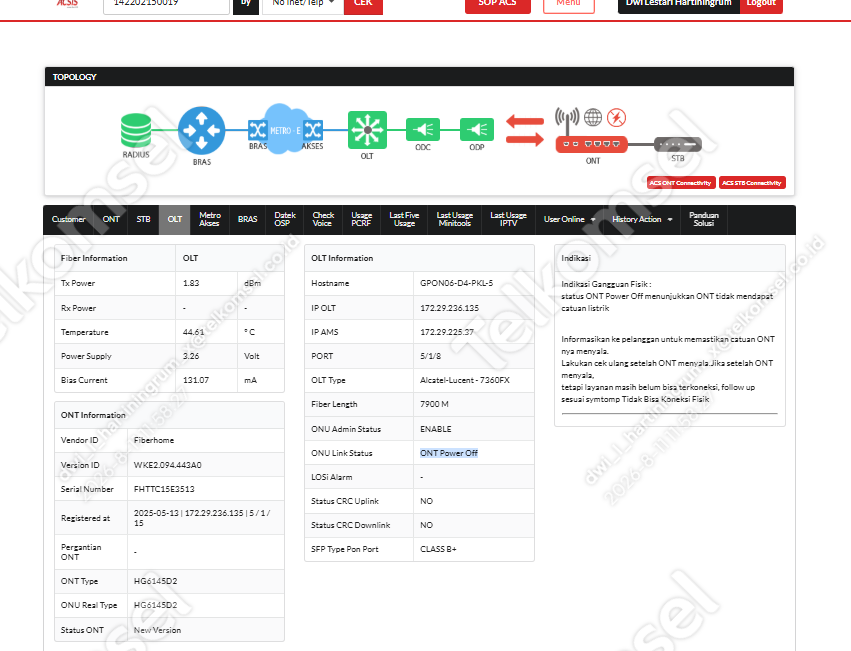Image resolution: width=851 pixels, height=651 pixels.
Task: Click OLT Type Alcatel-Lucent - 7360FX
Action: pos(465,380)
